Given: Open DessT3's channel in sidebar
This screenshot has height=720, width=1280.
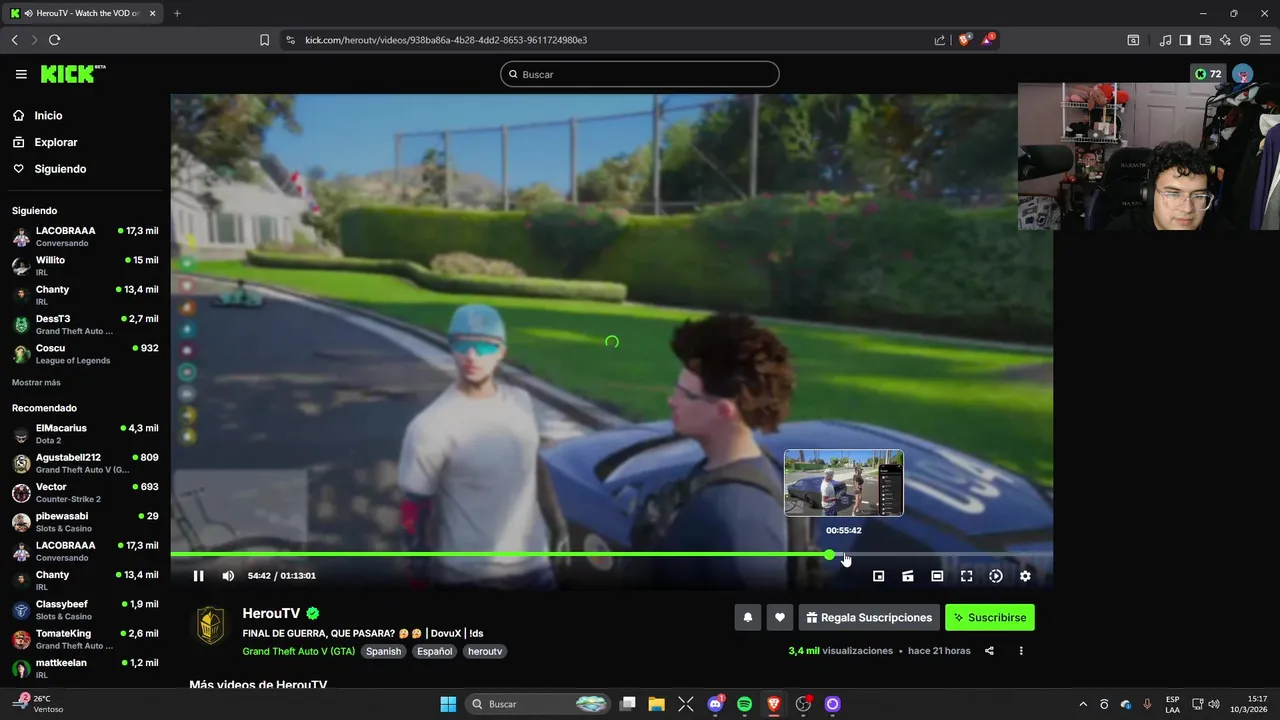Looking at the screenshot, I should (85, 324).
